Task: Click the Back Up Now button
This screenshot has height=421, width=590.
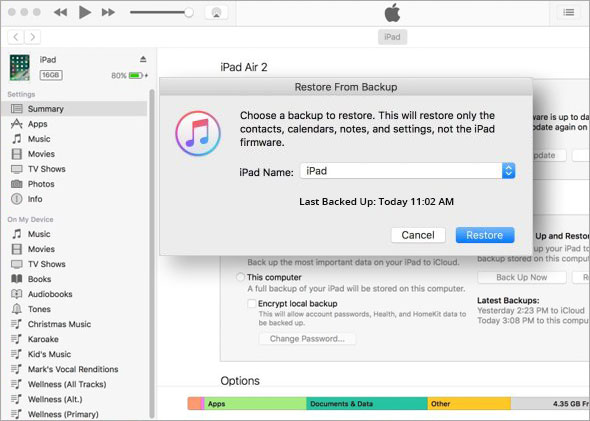Action: [522, 277]
